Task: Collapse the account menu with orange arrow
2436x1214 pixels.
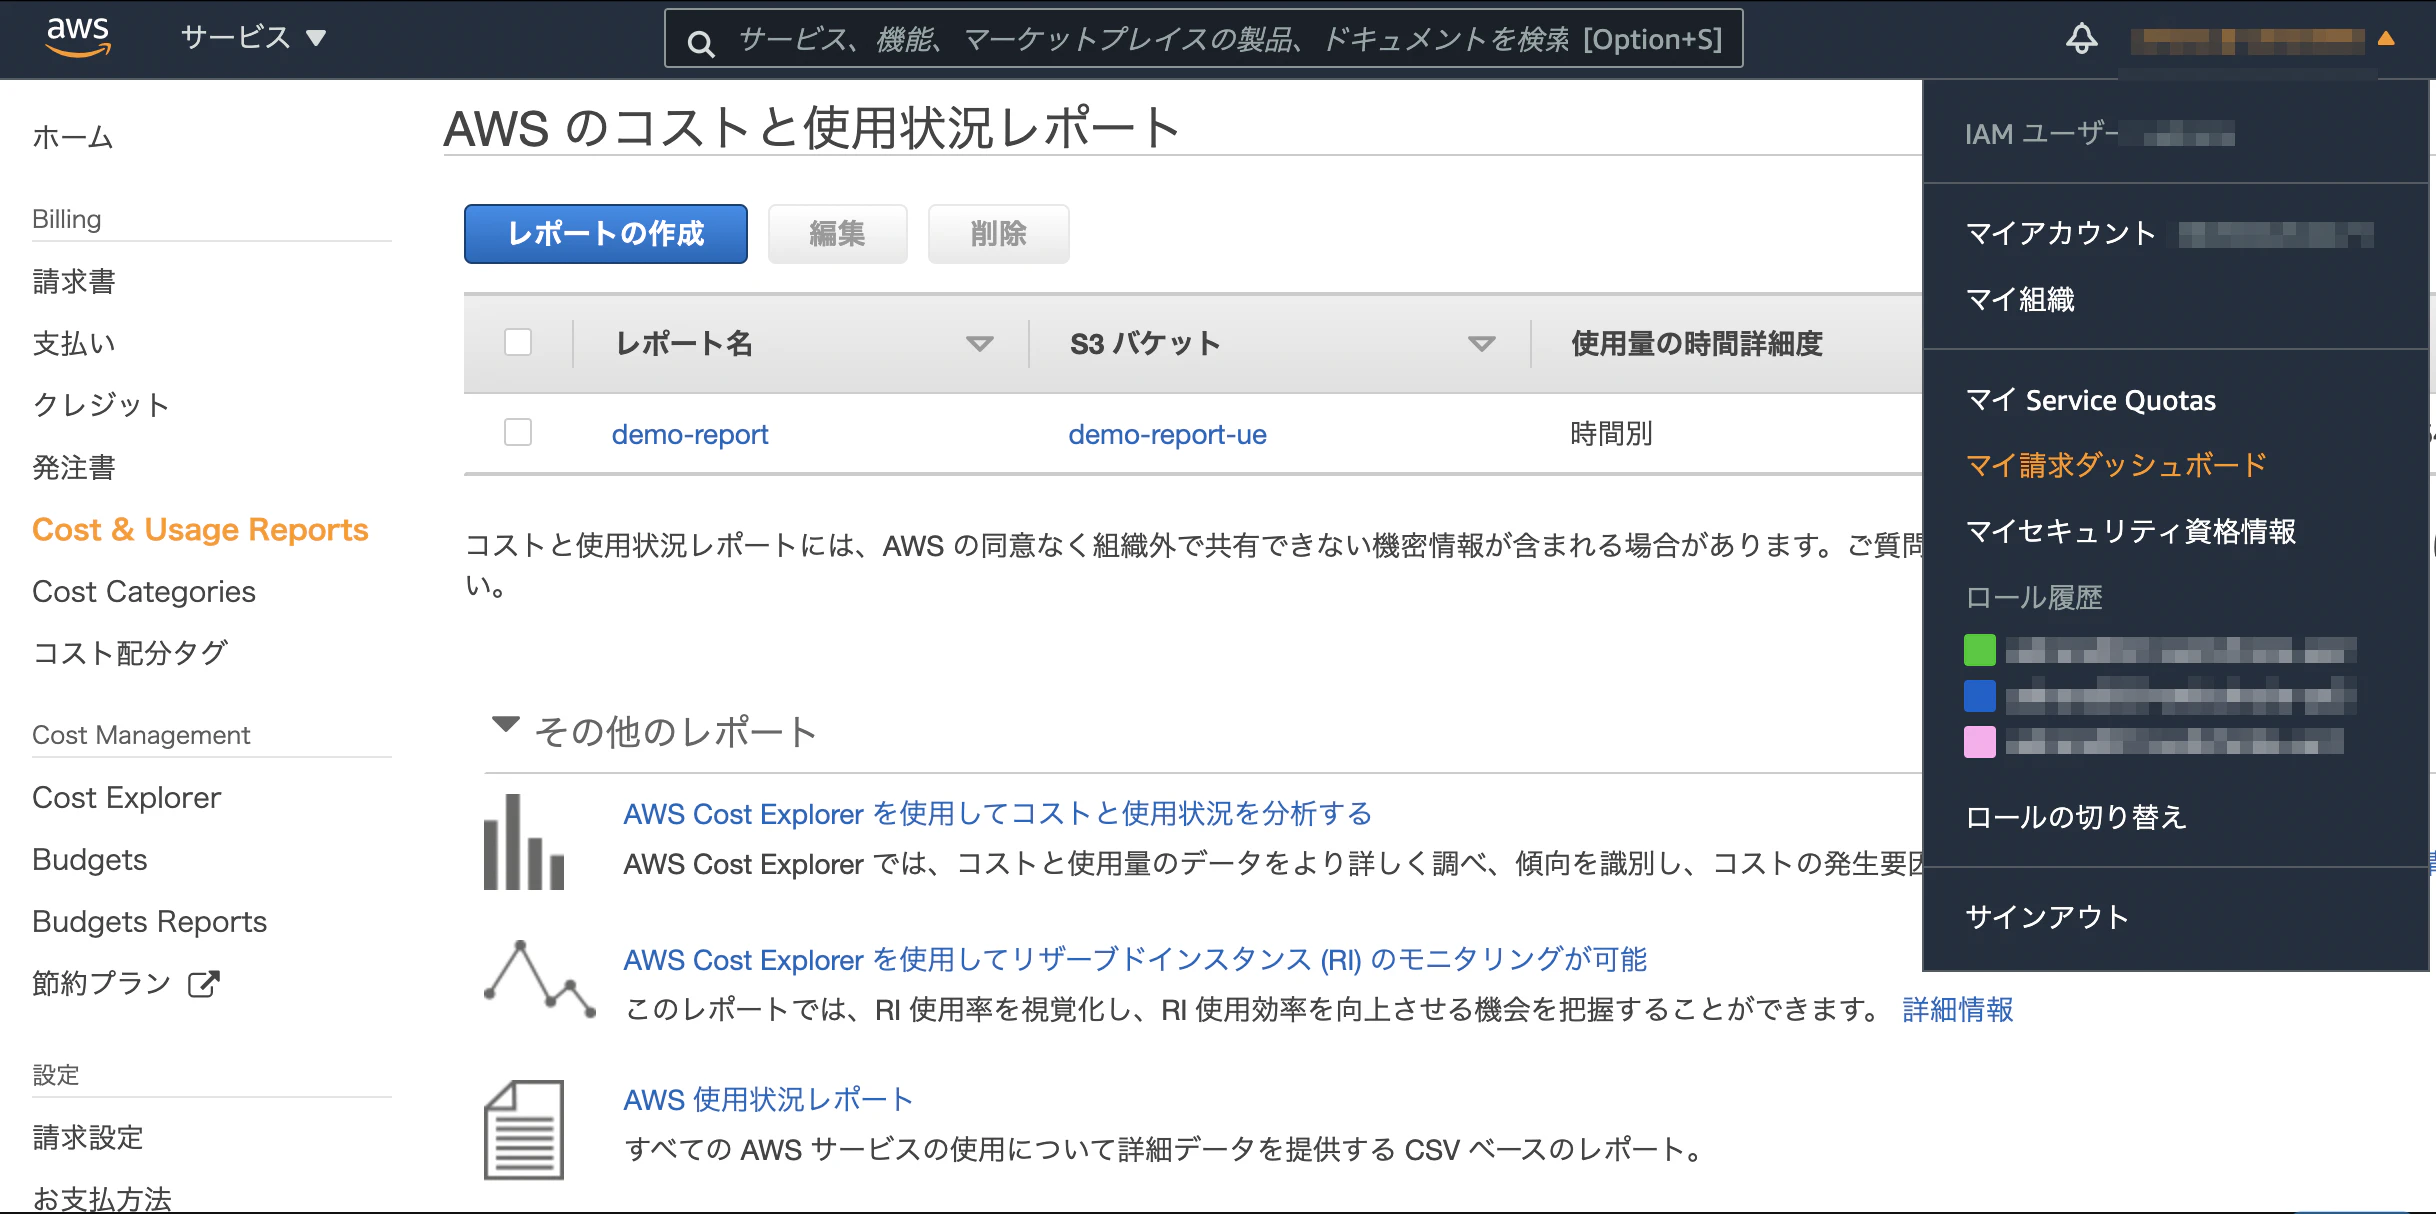Action: point(2386,39)
